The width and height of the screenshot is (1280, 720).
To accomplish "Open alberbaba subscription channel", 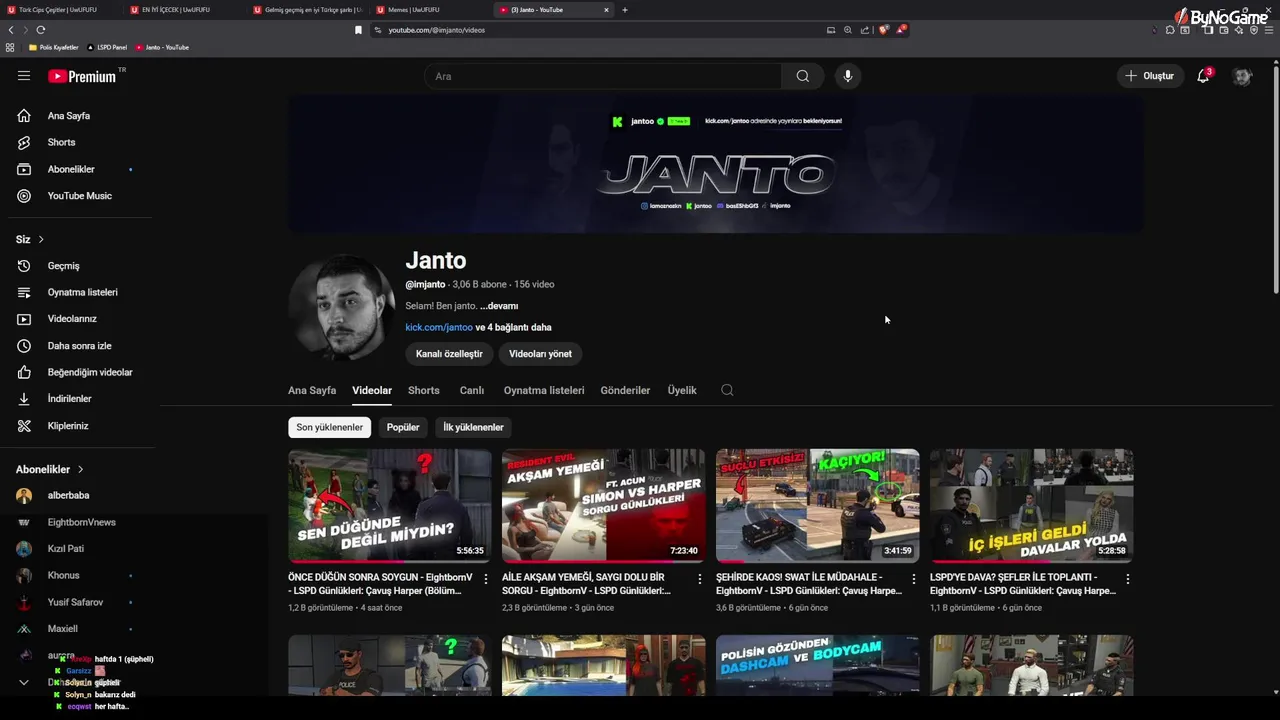I will pyautogui.click(x=68, y=495).
